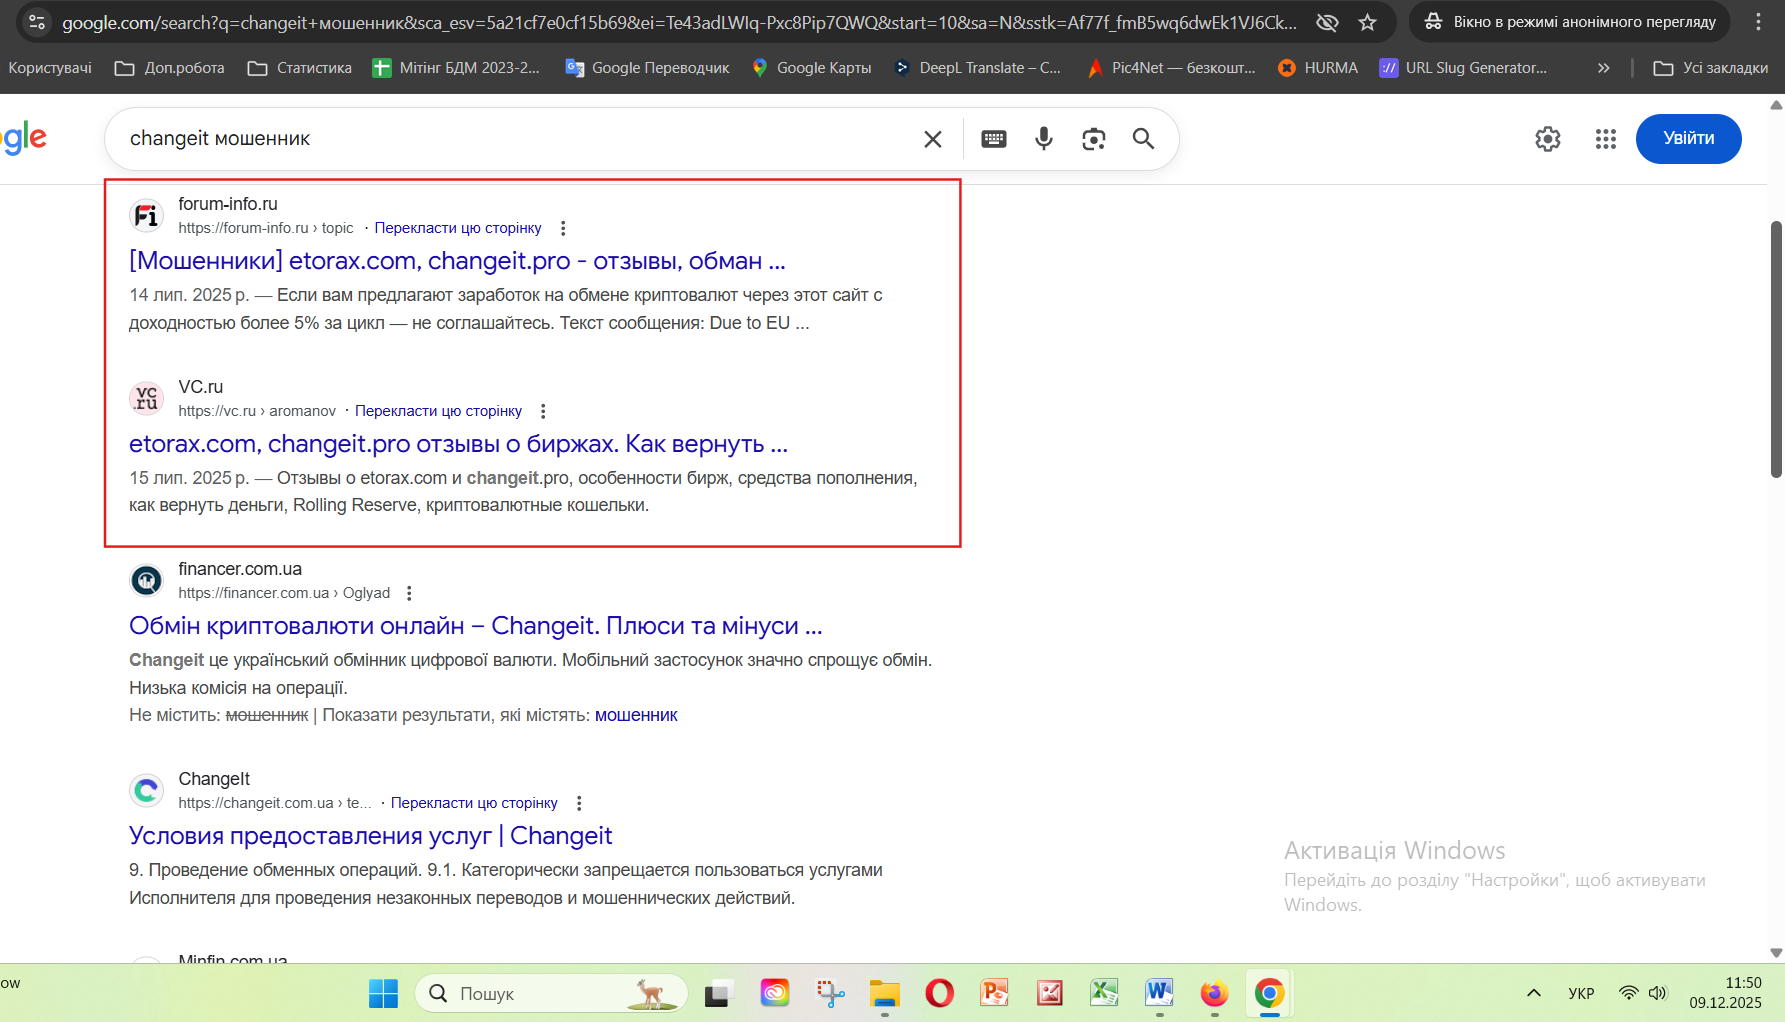
Task: Open more options for forum-info.ru result
Action: tap(563, 228)
